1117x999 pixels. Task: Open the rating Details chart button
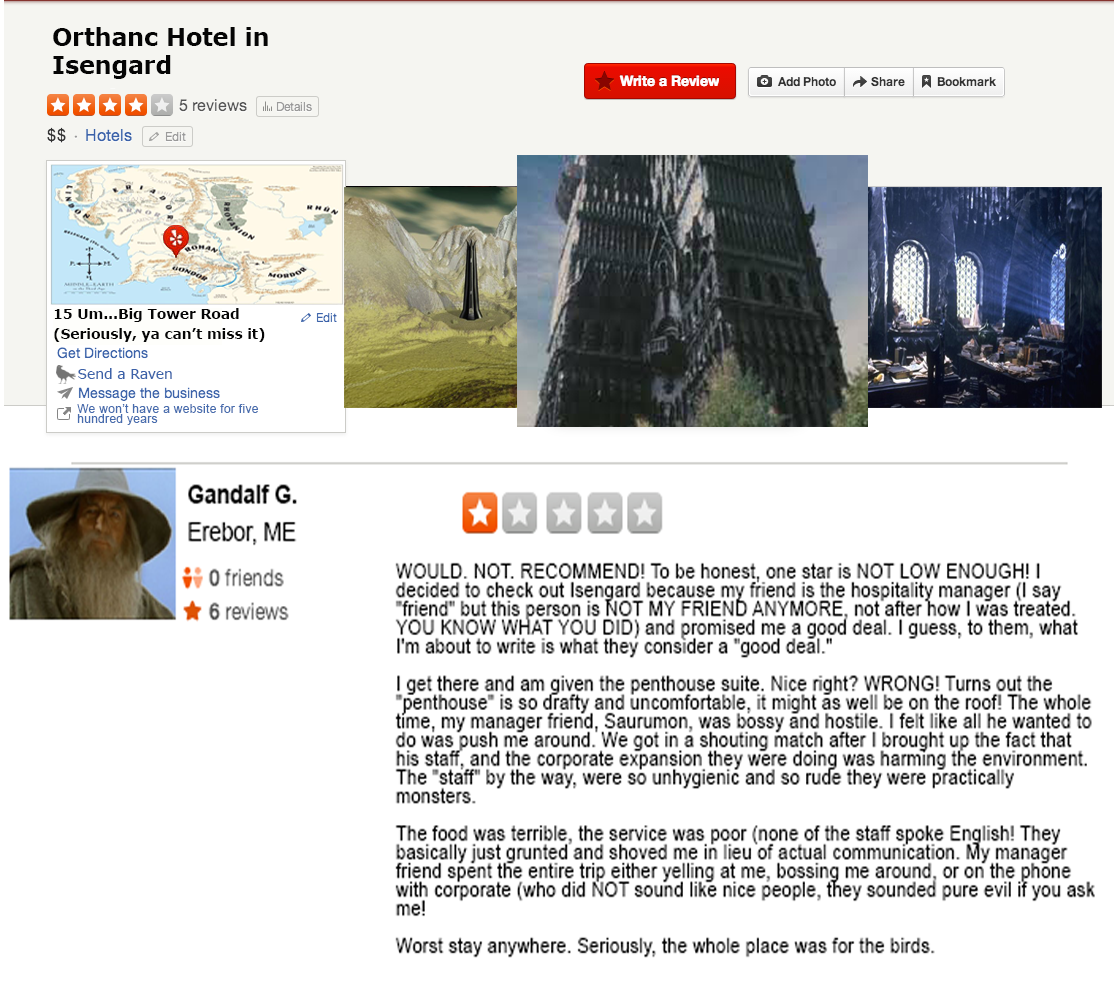pyautogui.click(x=287, y=107)
